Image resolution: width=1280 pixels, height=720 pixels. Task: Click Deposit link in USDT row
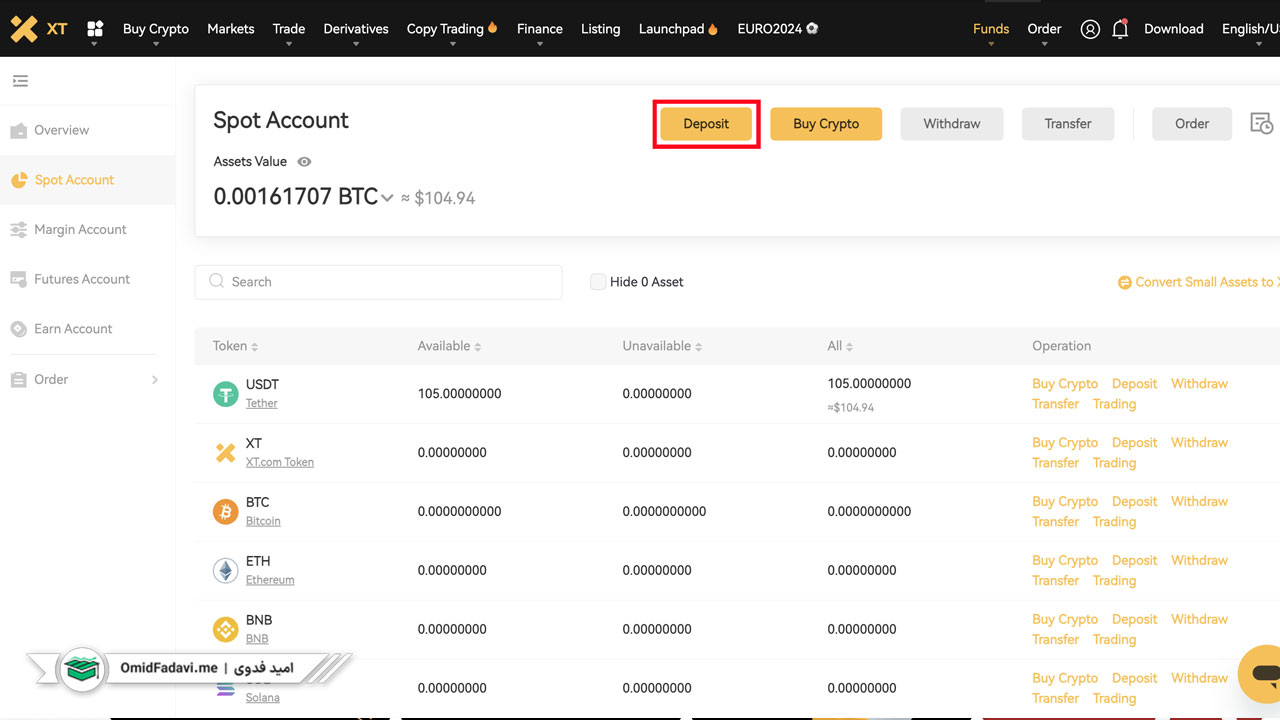1134,384
